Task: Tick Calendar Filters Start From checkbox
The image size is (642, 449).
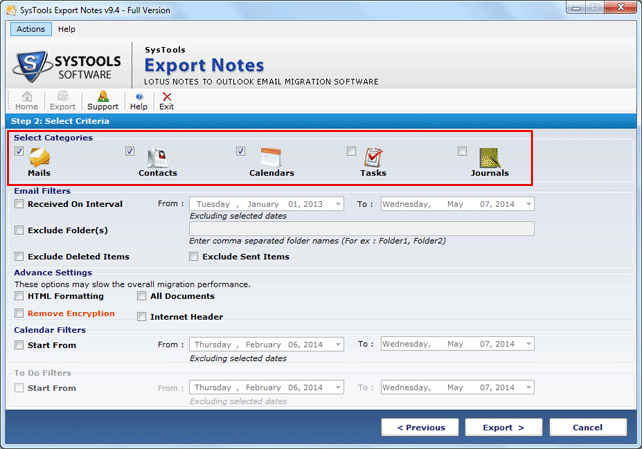Action: (x=19, y=345)
